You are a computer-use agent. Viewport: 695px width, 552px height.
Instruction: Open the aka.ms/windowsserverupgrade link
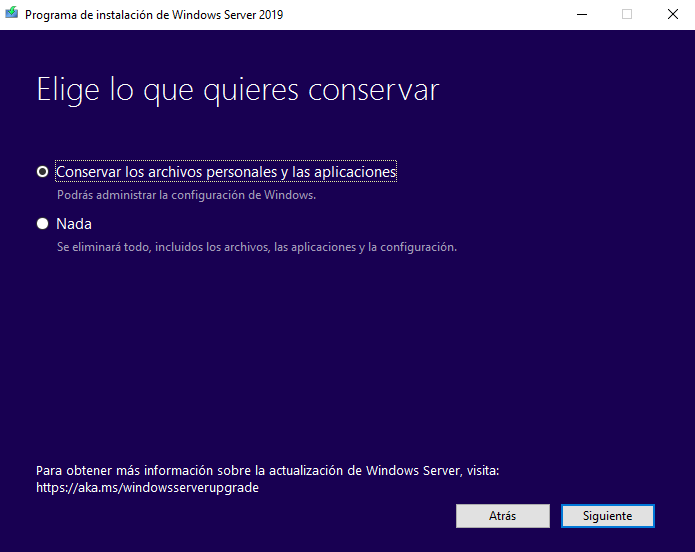pyautogui.click(x=147, y=488)
